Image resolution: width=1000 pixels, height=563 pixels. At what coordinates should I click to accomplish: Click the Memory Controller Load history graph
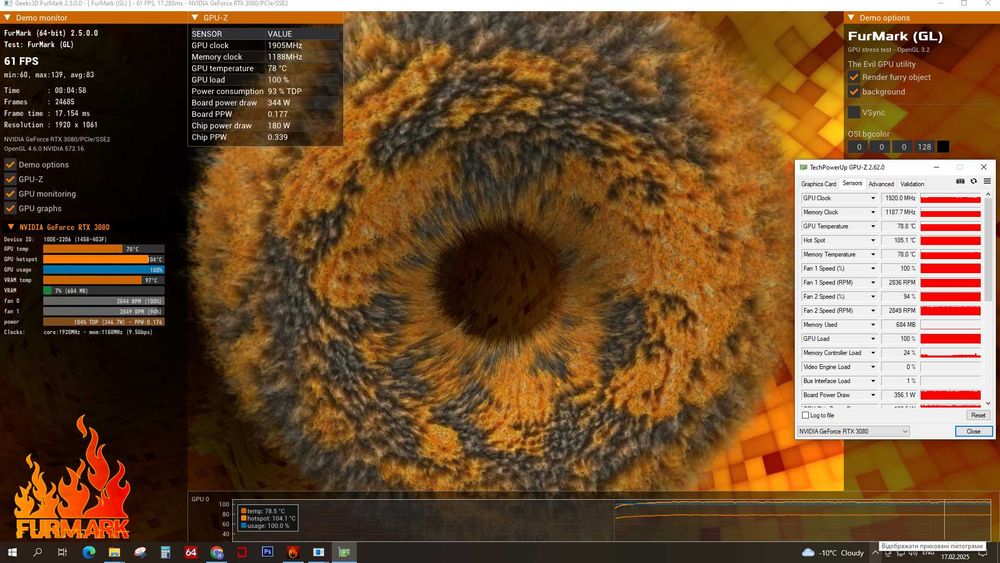950,353
